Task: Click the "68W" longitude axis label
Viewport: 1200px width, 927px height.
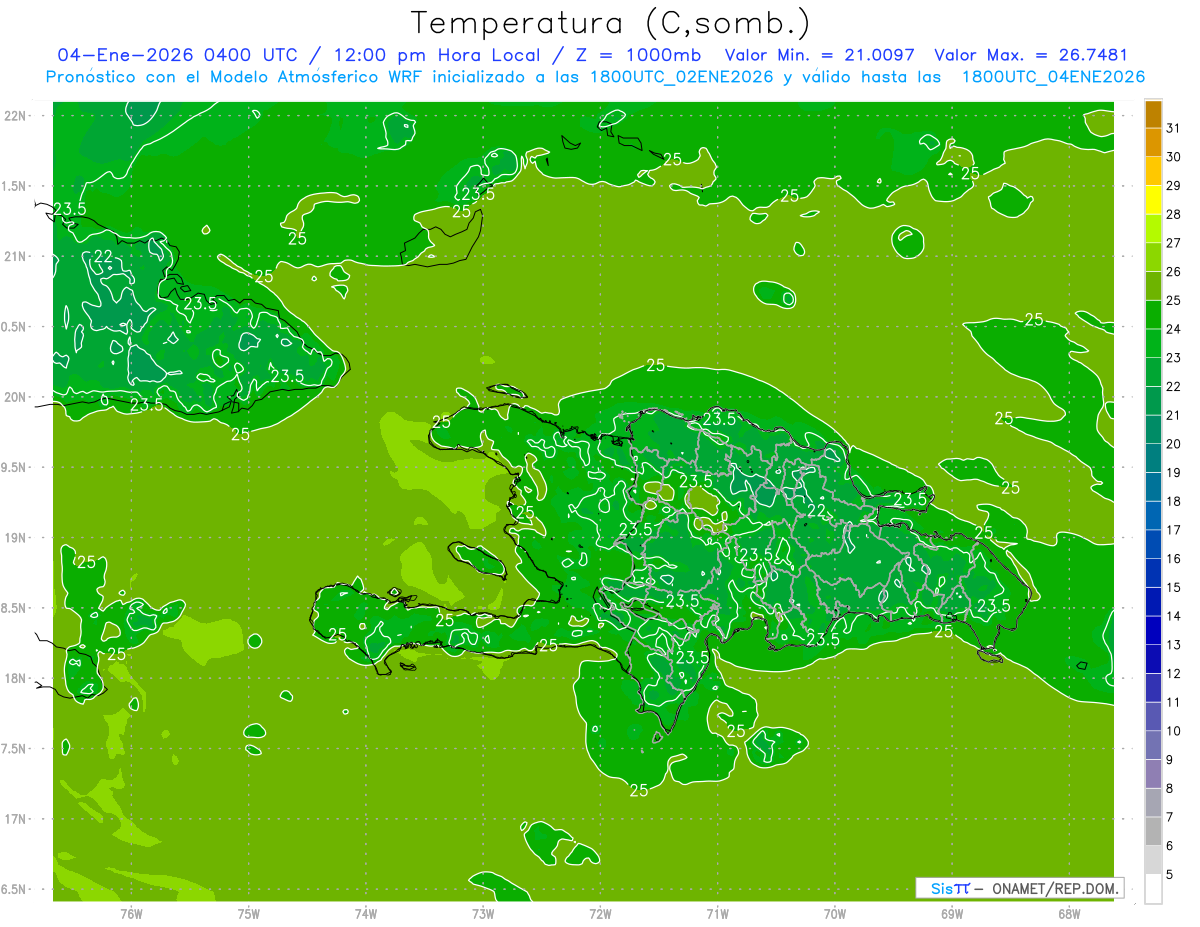Action: (x=1068, y=913)
